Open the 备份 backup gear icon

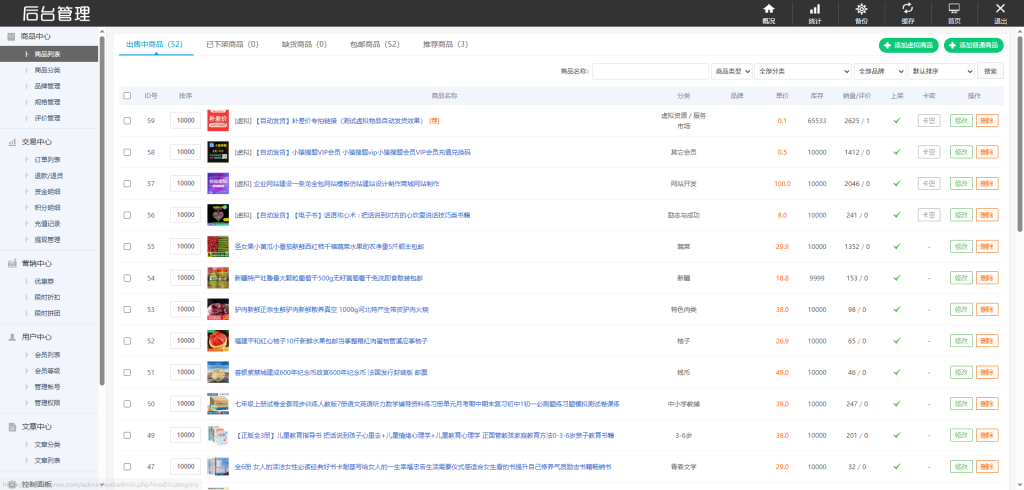[x=861, y=9]
